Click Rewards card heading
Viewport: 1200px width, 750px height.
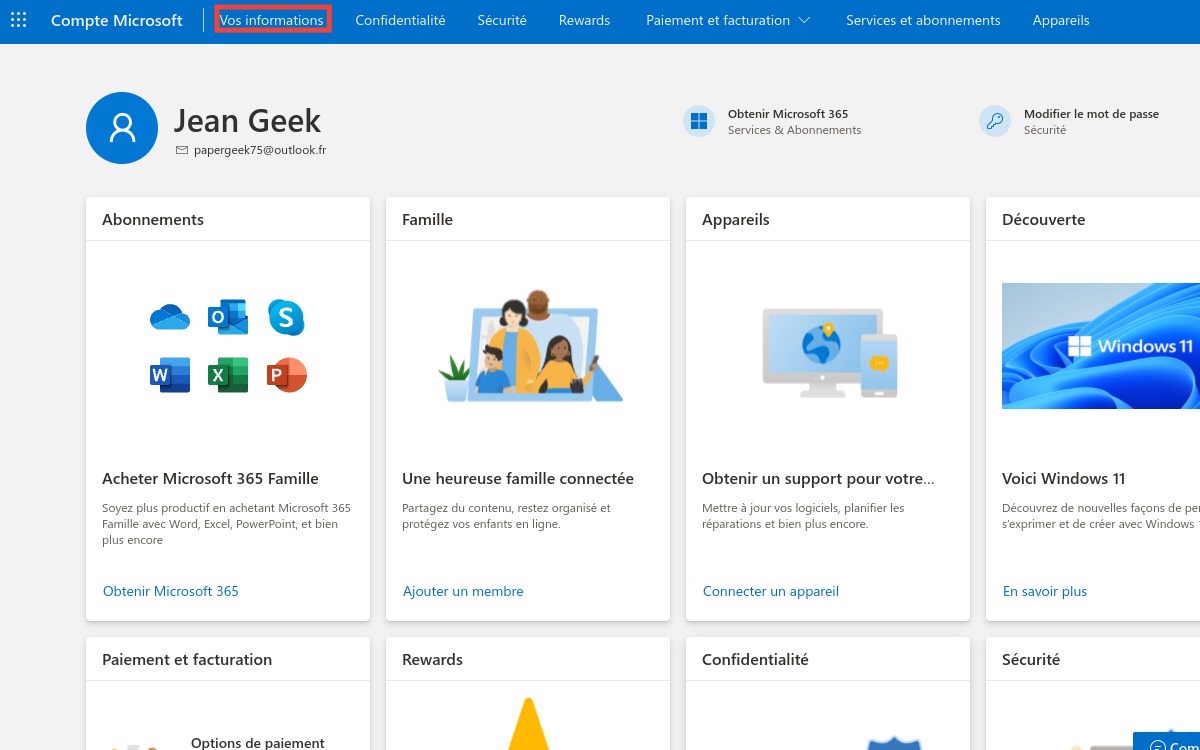point(432,659)
